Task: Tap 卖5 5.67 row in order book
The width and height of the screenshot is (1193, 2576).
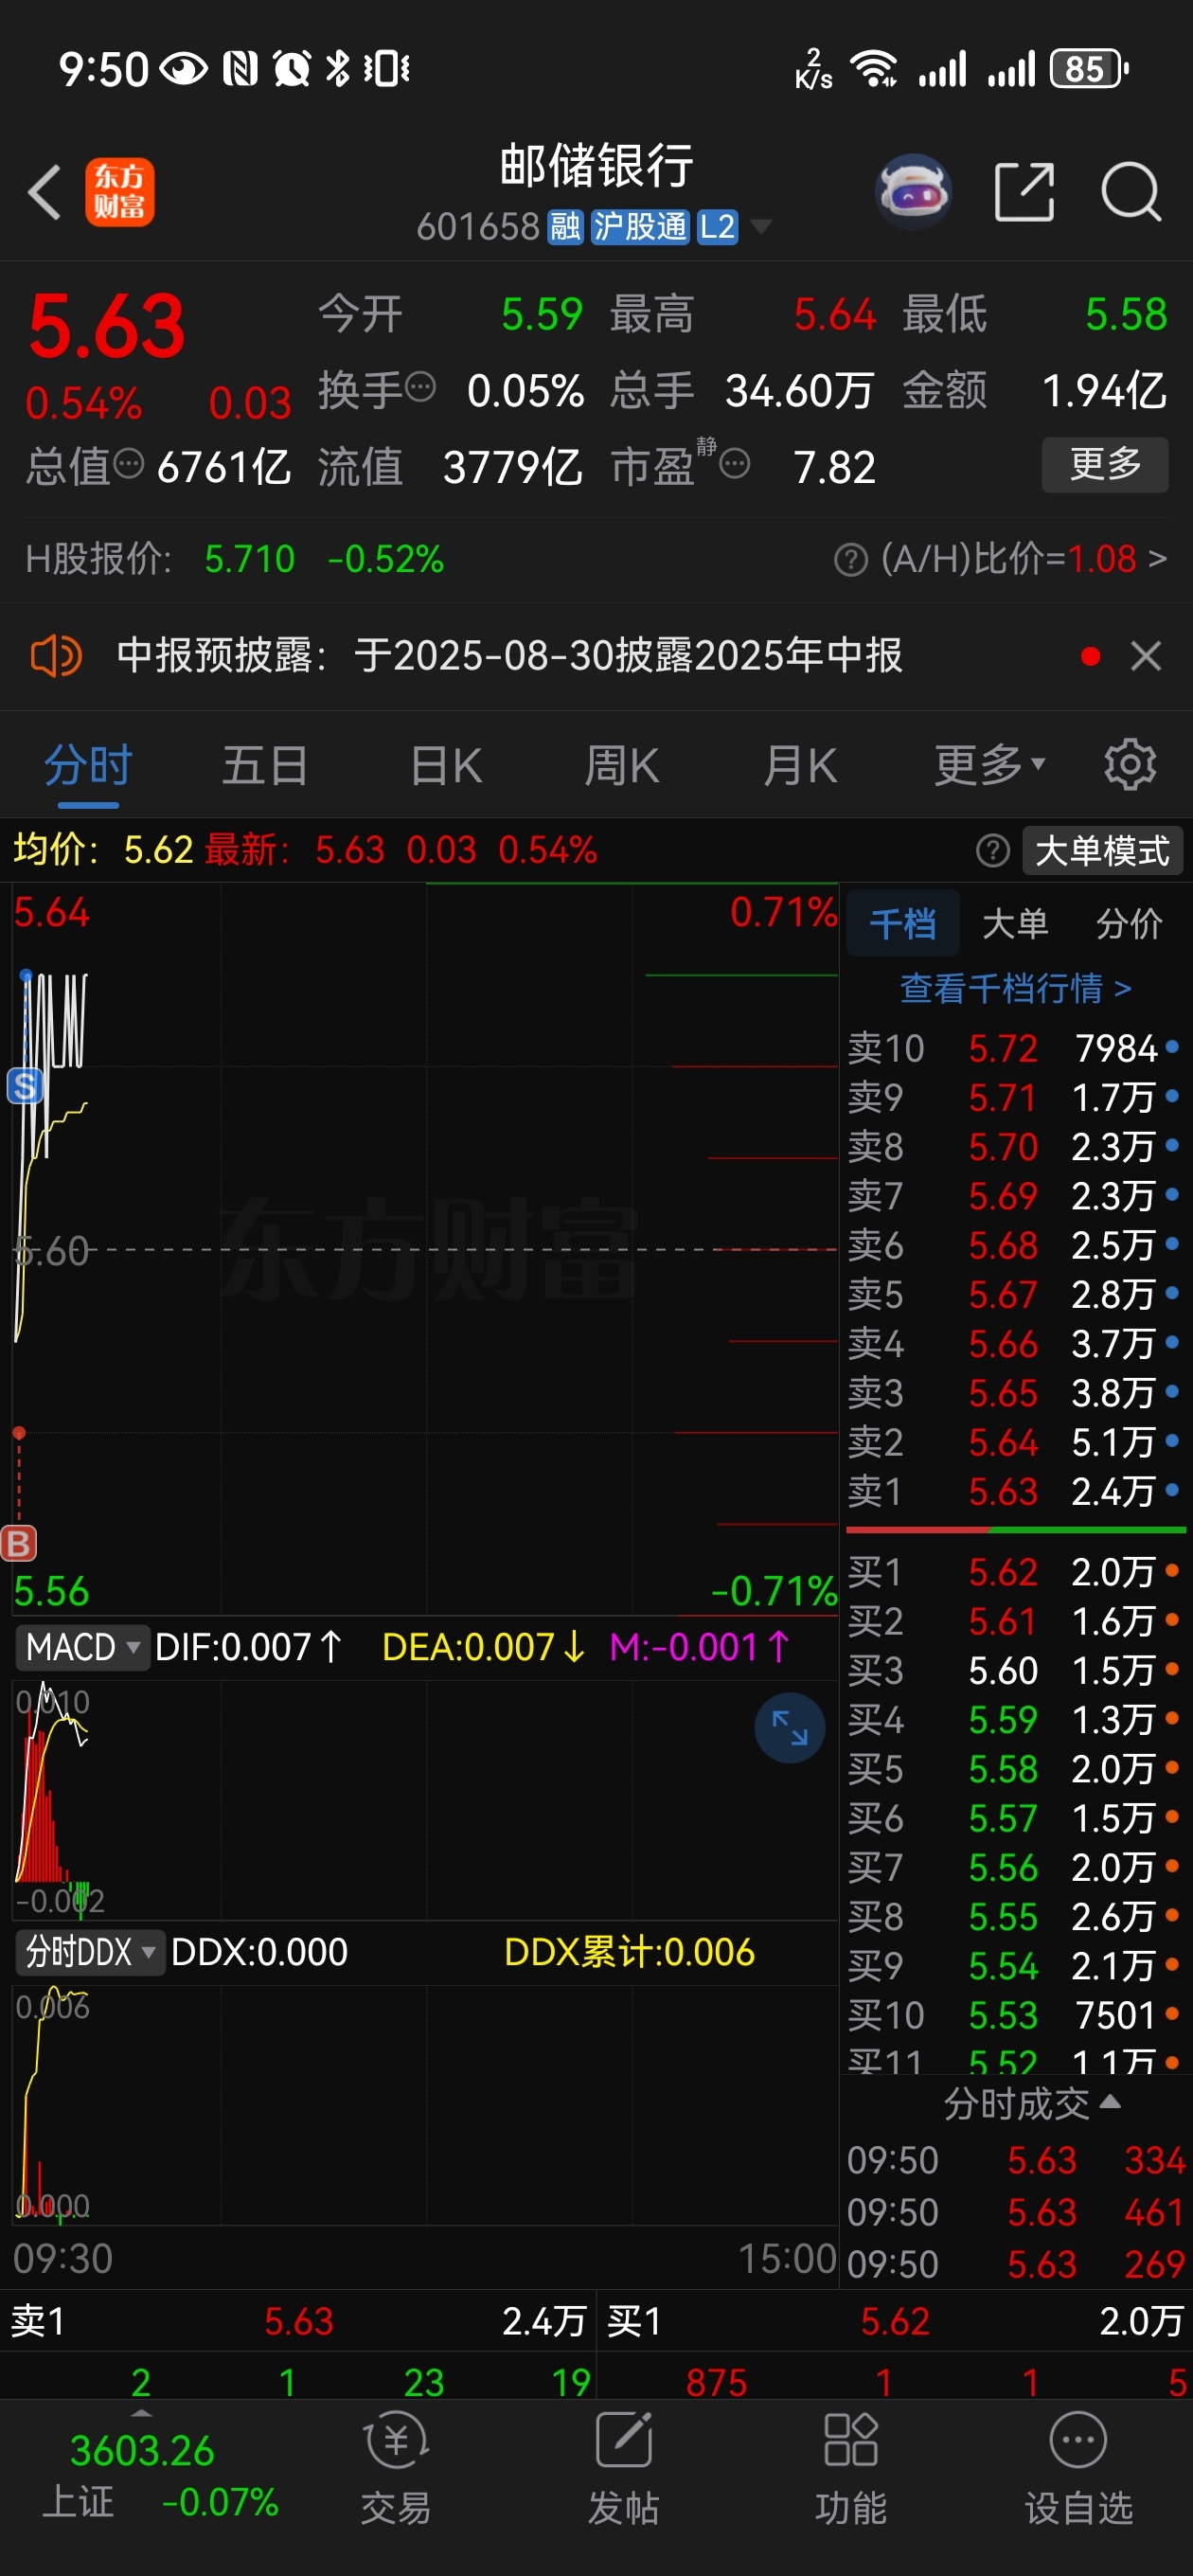Action: (1014, 1294)
